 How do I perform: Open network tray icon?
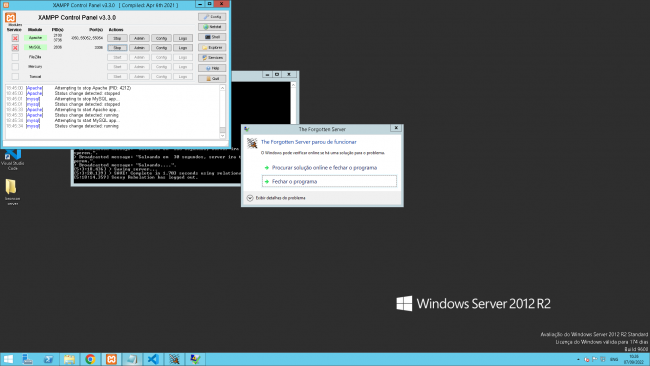[602, 359]
